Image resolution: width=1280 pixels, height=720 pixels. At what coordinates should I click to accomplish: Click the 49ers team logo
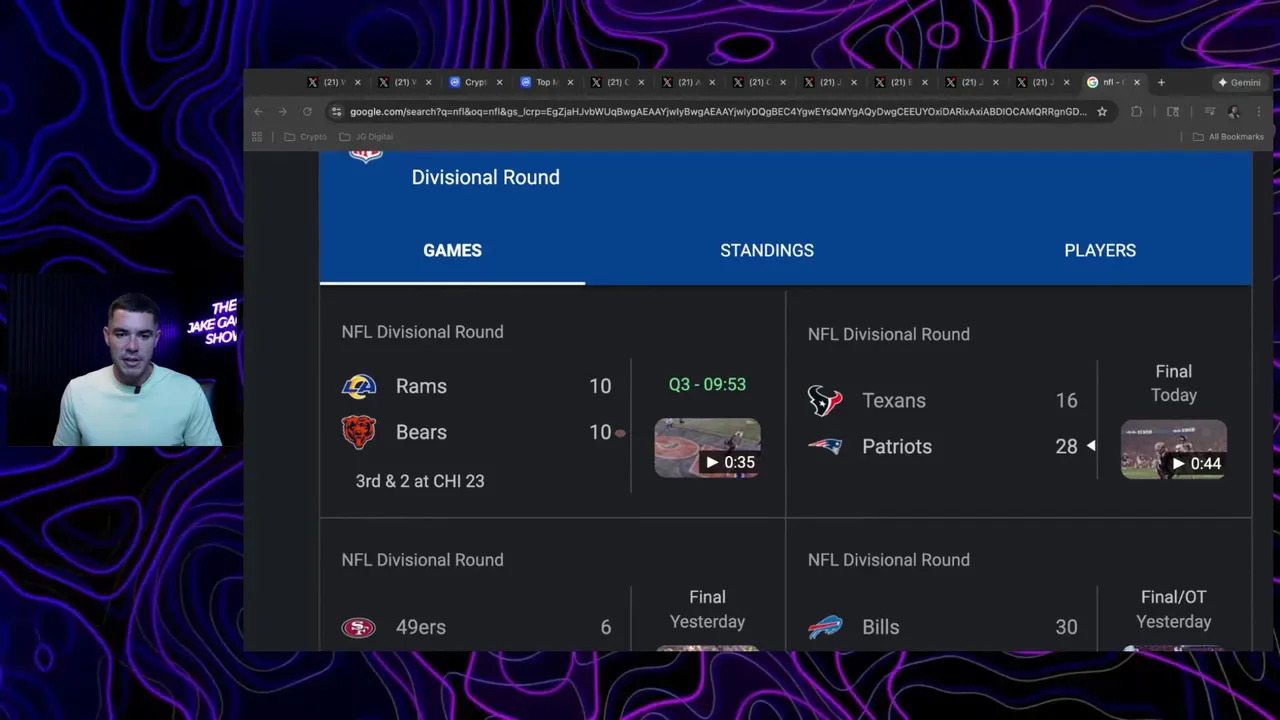[x=358, y=627]
